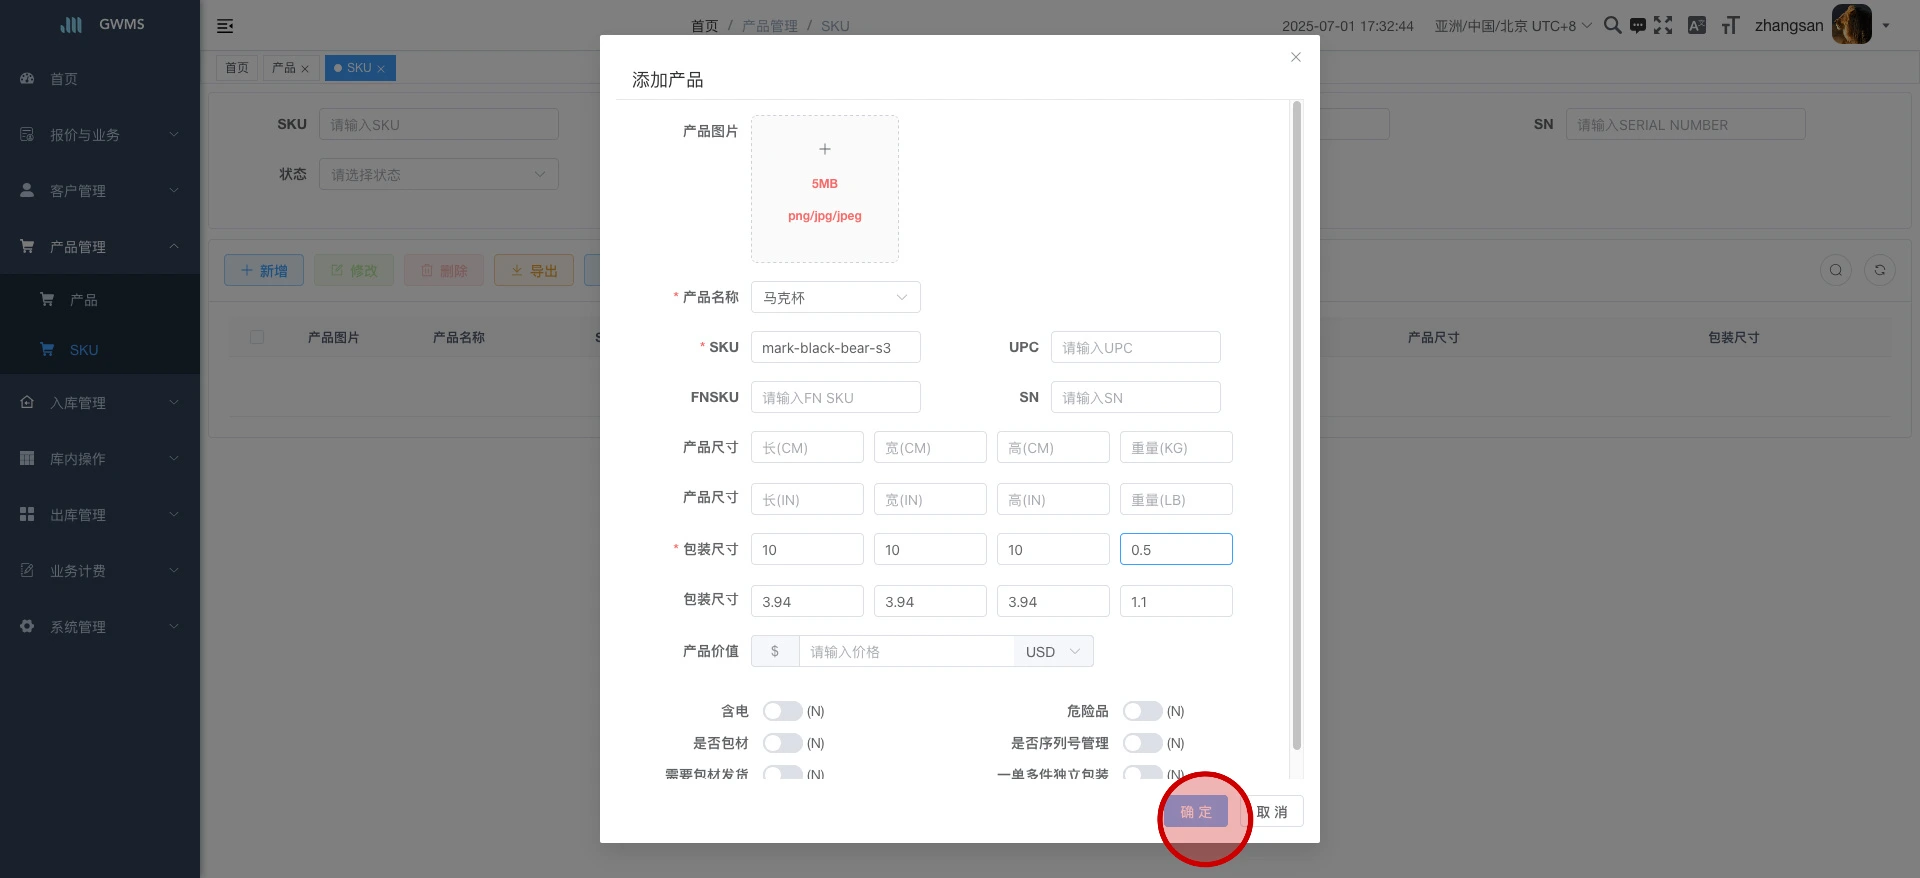Expand the timezone selector 亚洲/中国/北京
Viewport: 1920px width, 878px height.
point(1512,26)
